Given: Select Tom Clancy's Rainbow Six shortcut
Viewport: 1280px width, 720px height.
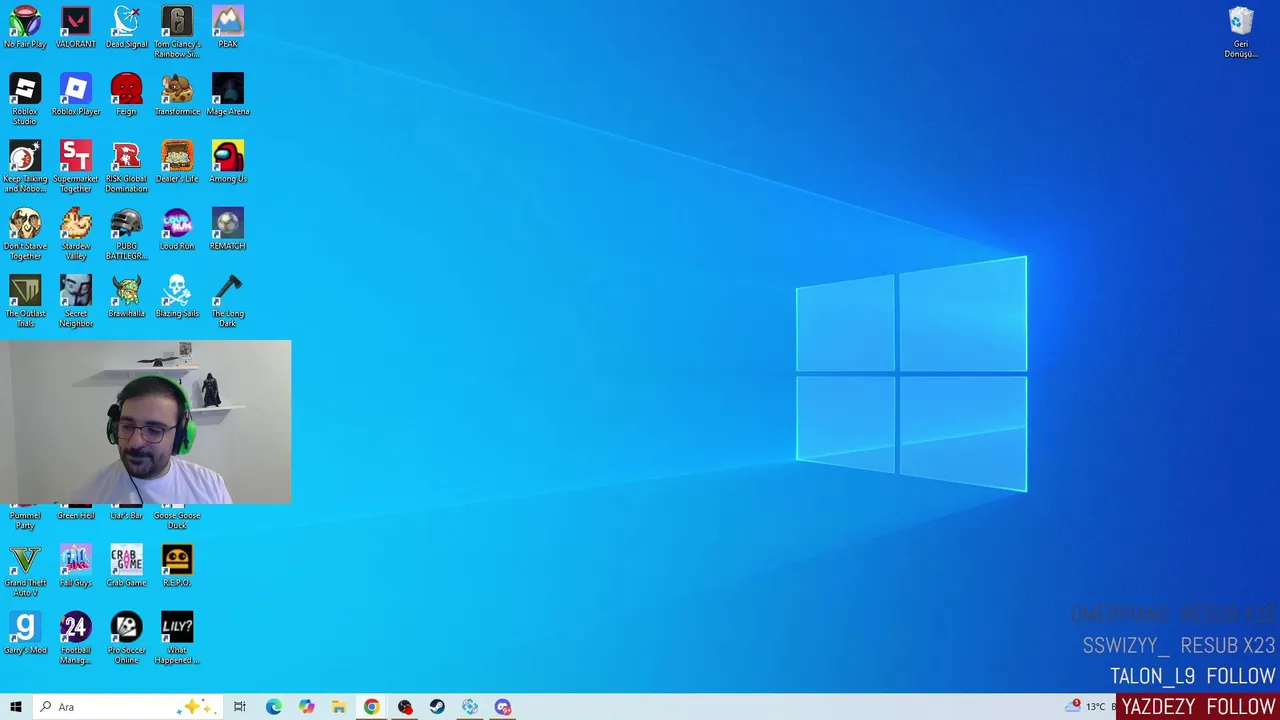Looking at the screenshot, I should (177, 32).
